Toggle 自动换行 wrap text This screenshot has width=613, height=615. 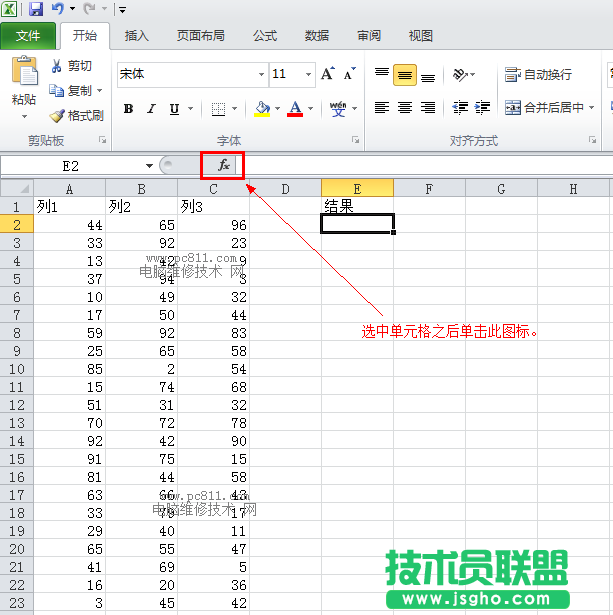click(538, 74)
